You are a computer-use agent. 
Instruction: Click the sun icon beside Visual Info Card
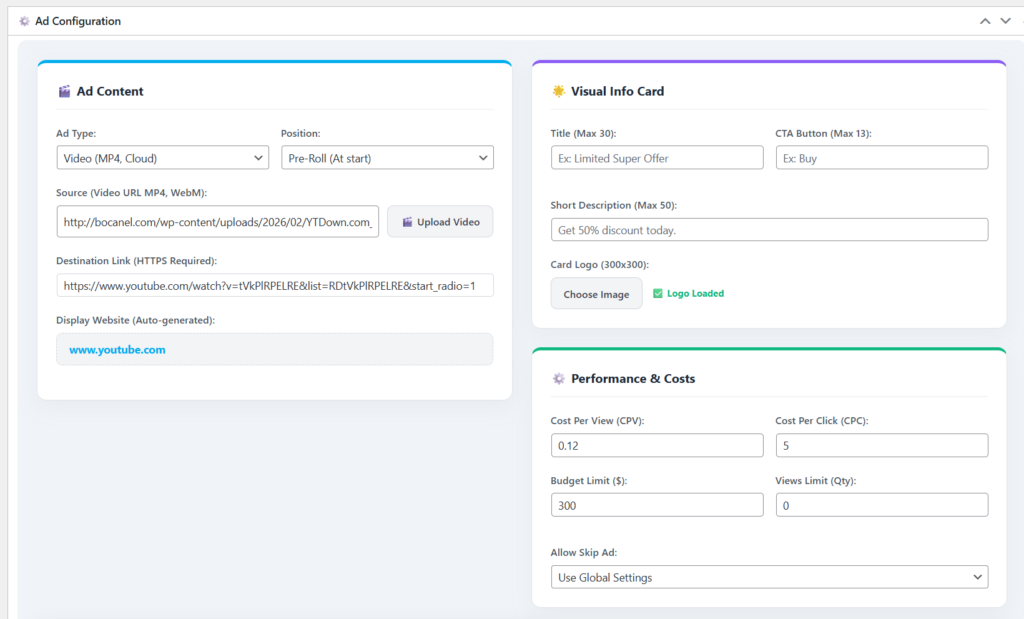(x=559, y=91)
